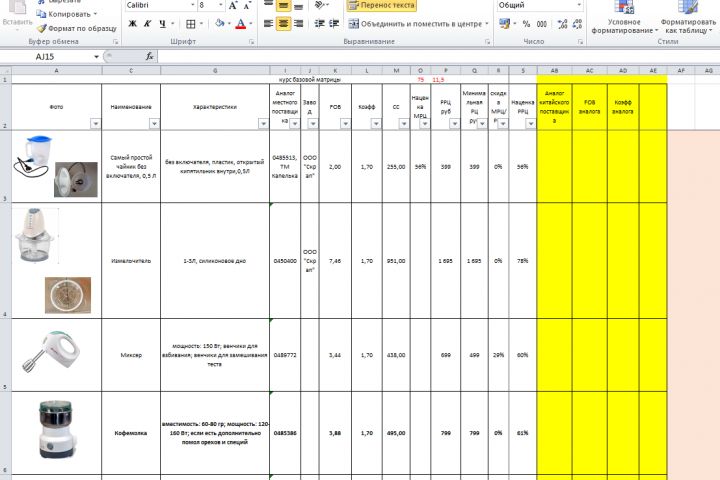Select the cell containing Кофемолка
The height and width of the screenshot is (480, 720).
pyautogui.click(x=131, y=433)
